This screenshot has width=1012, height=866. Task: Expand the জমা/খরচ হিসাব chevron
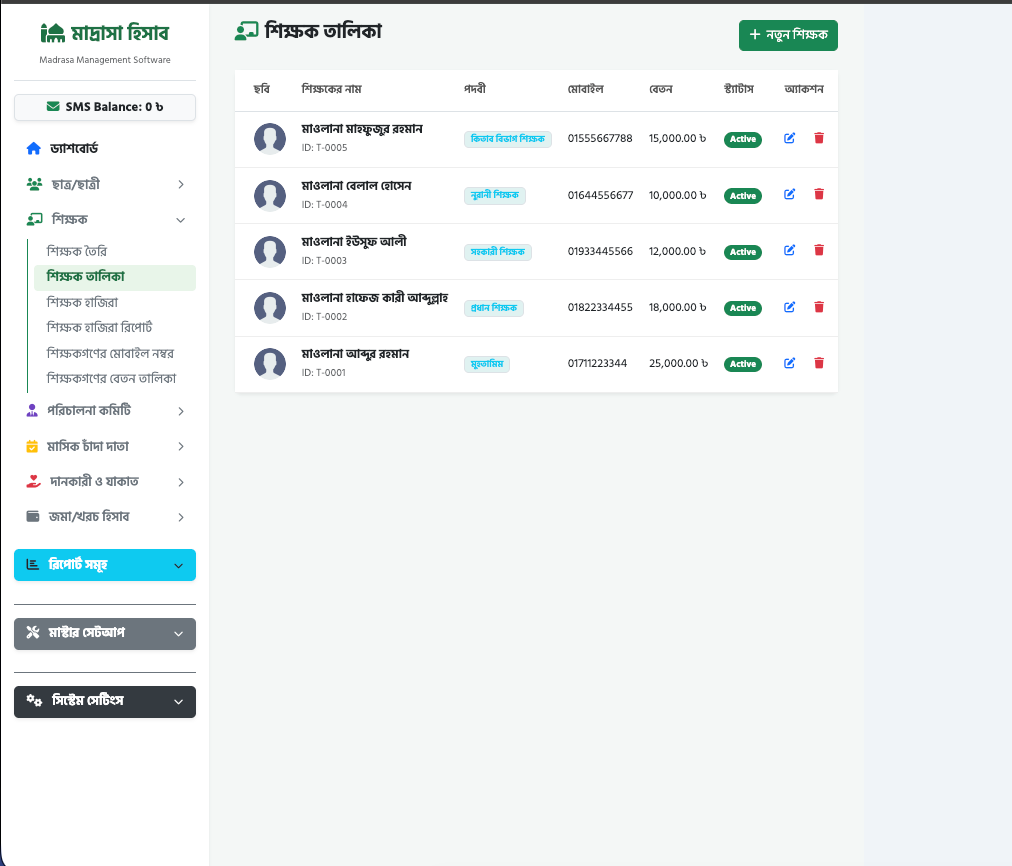(181, 517)
